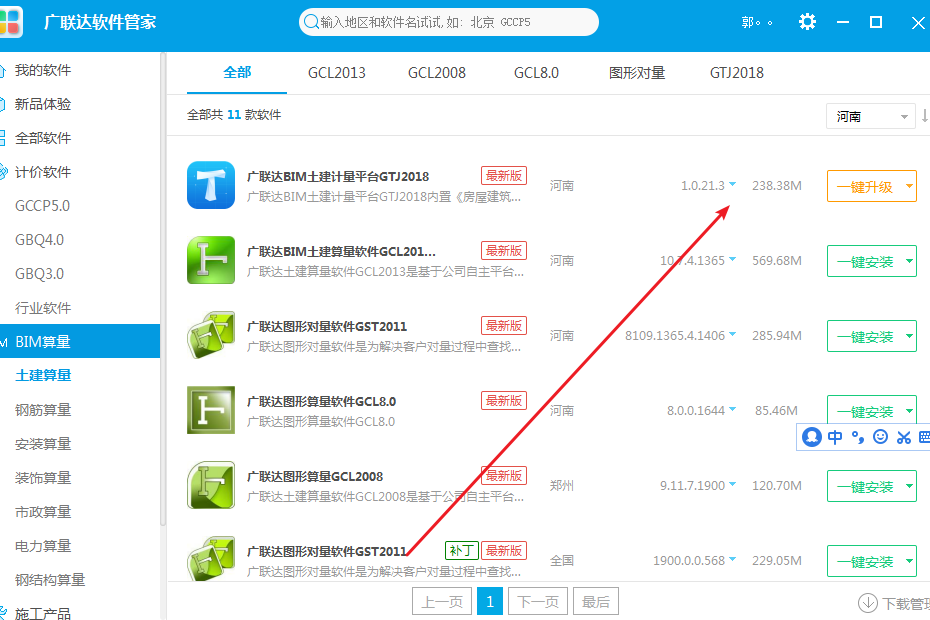
Task: Click the IME scissors tool icon
Action: [904, 437]
